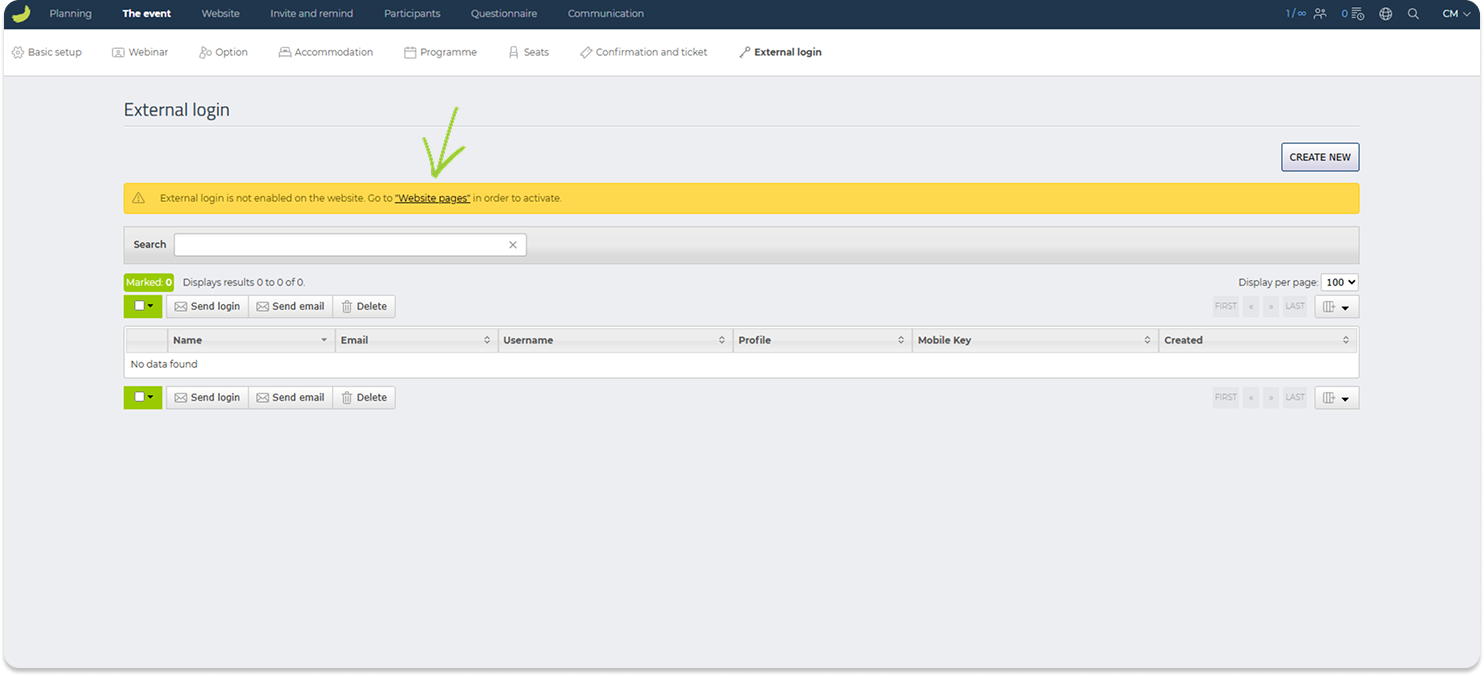
Task: Open the waiting list clock icon
Action: pyautogui.click(x=1358, y=14)
